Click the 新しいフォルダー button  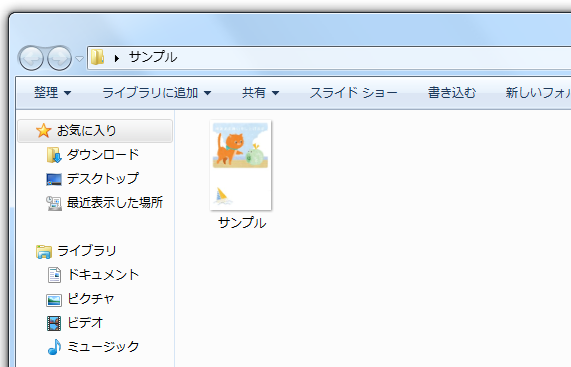(538, 93)
